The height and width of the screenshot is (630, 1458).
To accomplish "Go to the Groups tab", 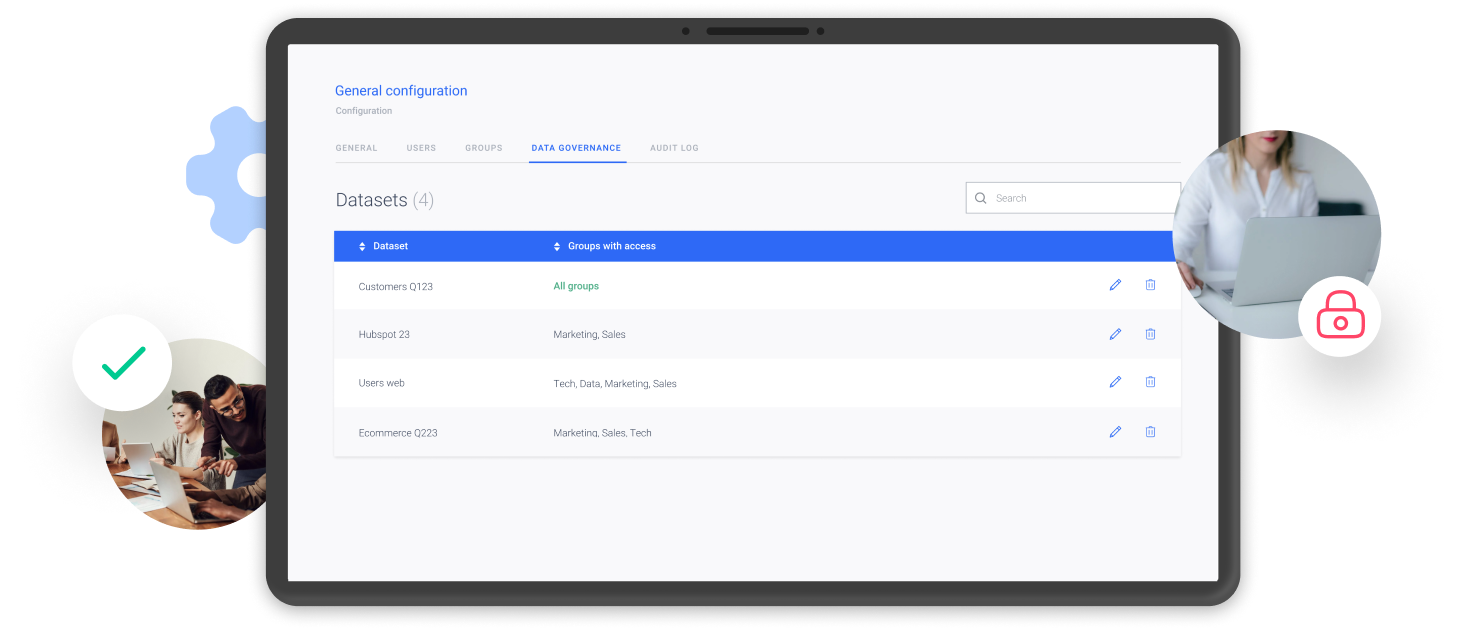I will (484, 148).
